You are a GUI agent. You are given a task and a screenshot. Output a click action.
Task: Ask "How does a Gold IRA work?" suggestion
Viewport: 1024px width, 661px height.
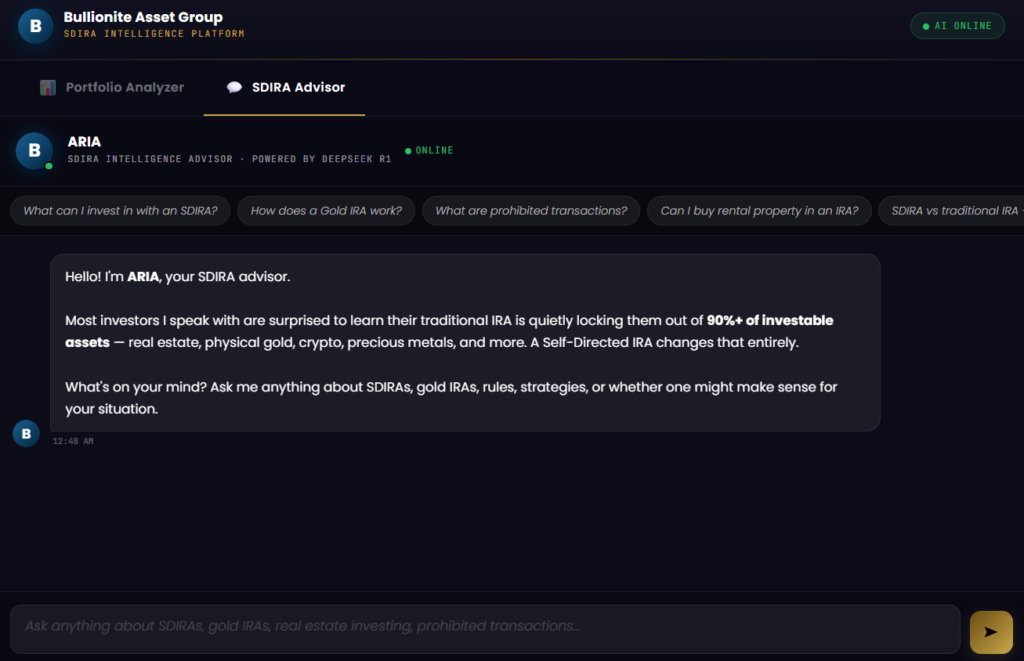[x=326, y=211]
